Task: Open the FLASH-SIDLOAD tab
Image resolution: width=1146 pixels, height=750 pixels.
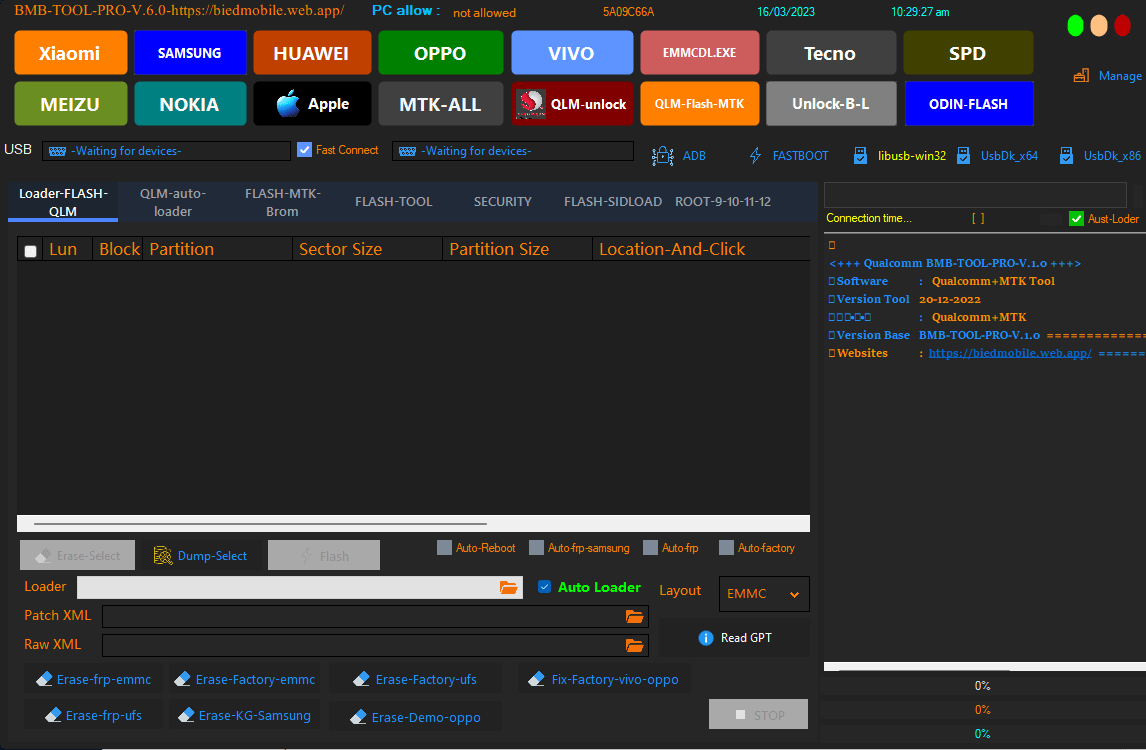Action: [612, 201]
